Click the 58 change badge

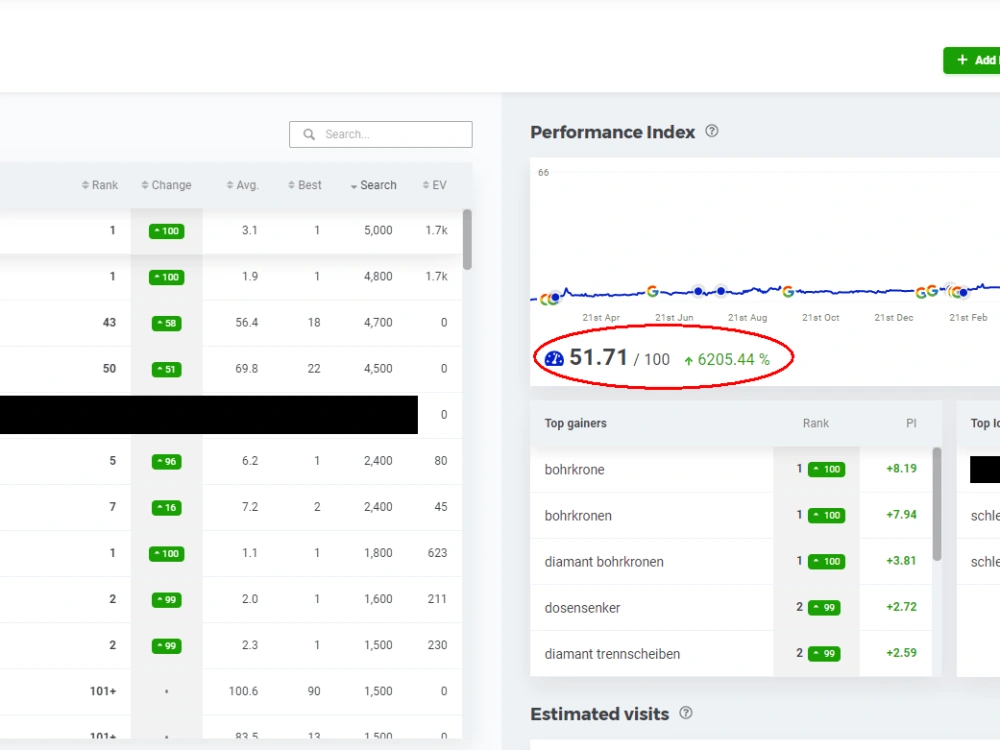(166, 323)
